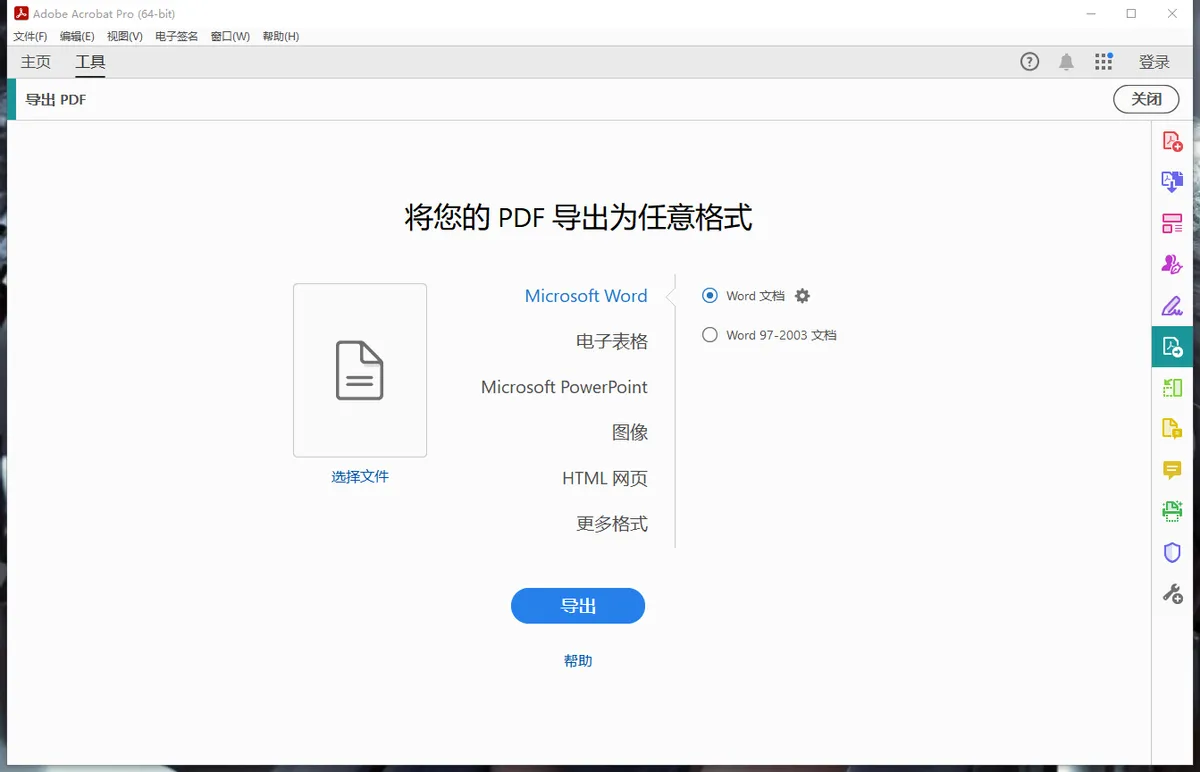Open the notifications bell icon

pyautogui.click(x=1067, y=62)
